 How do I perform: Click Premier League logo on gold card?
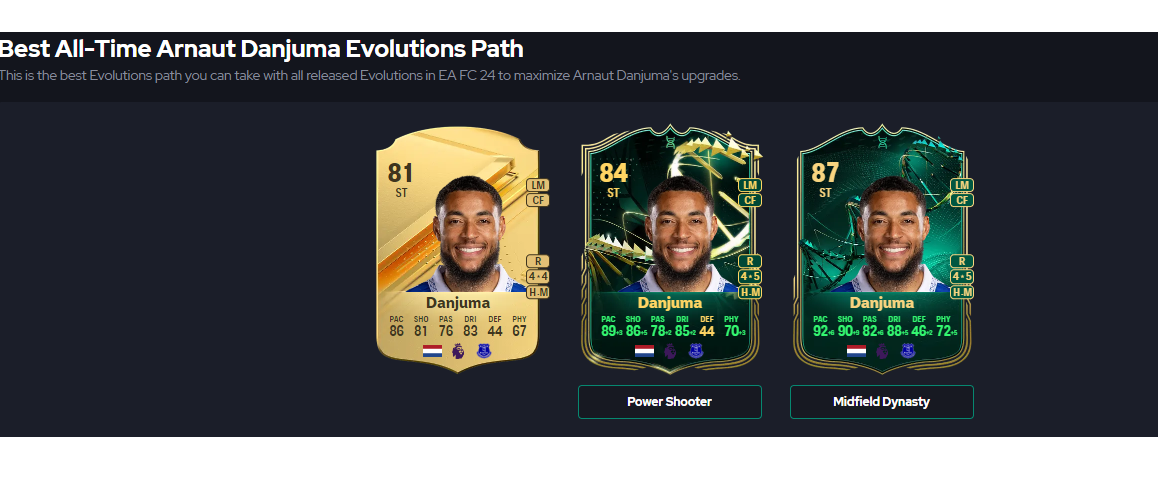(x=458, y=351)
